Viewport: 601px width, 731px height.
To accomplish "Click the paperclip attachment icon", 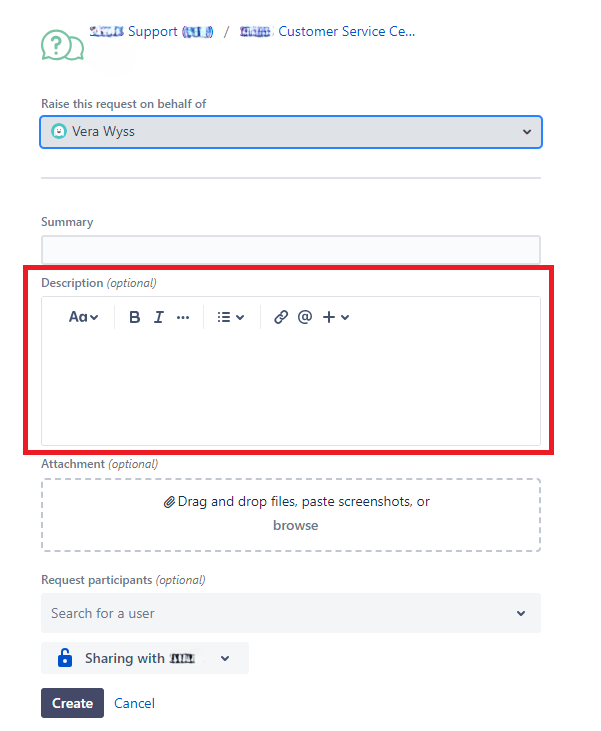I will pyautogui.click(x=169, y=502).
